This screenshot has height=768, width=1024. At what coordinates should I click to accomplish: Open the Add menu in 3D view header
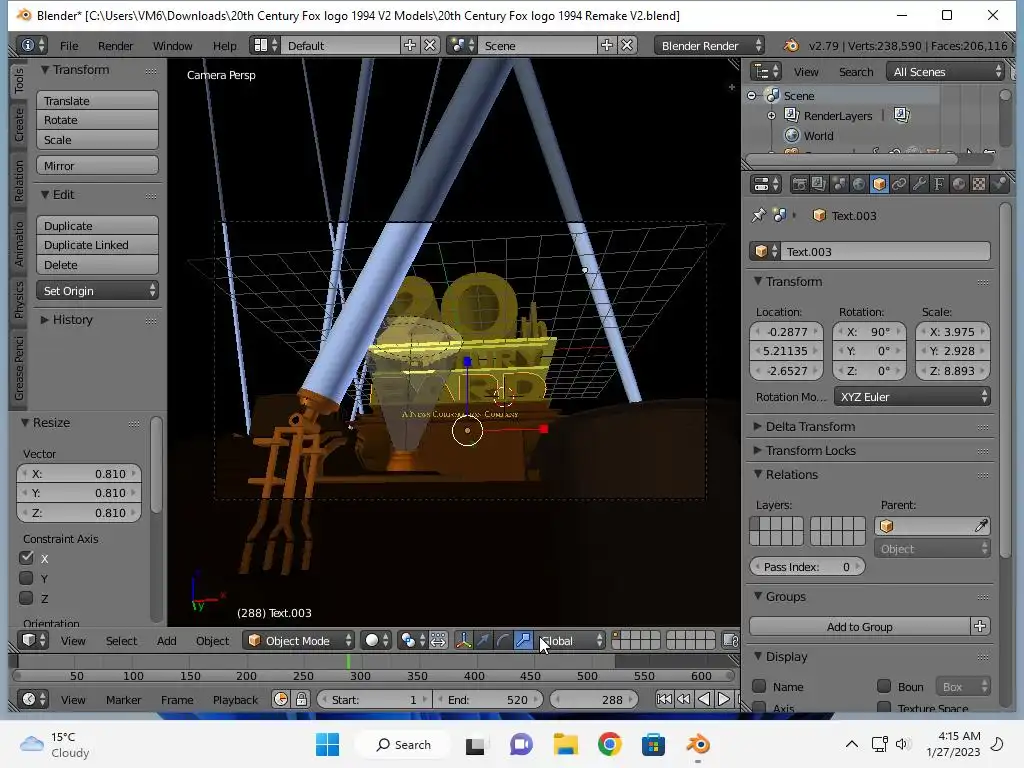(x=167, y=641)
